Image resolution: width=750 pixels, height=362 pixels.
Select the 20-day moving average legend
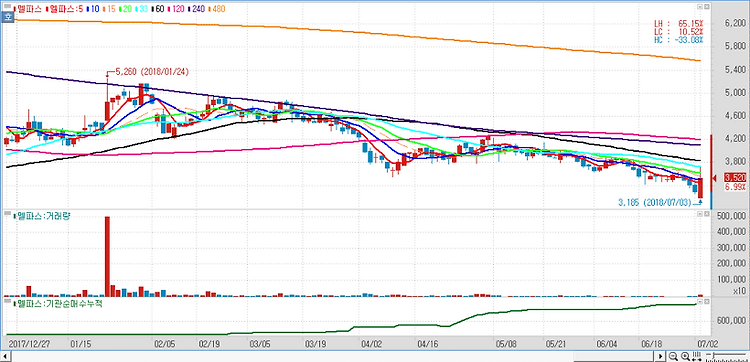(125, 9)
